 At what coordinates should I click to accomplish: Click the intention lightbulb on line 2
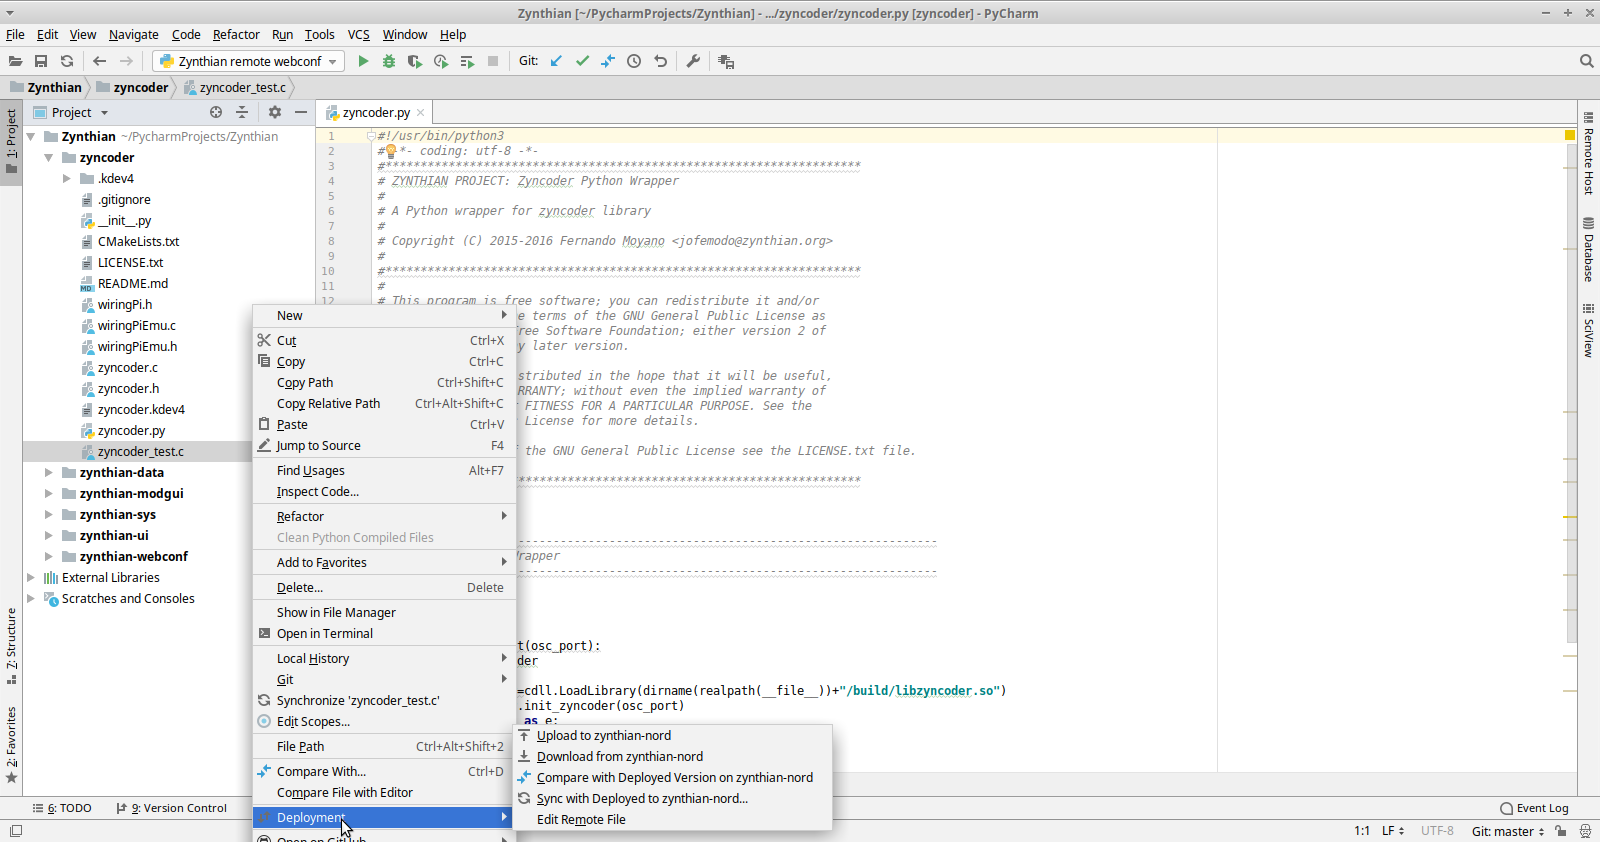[x=391, y=151]
